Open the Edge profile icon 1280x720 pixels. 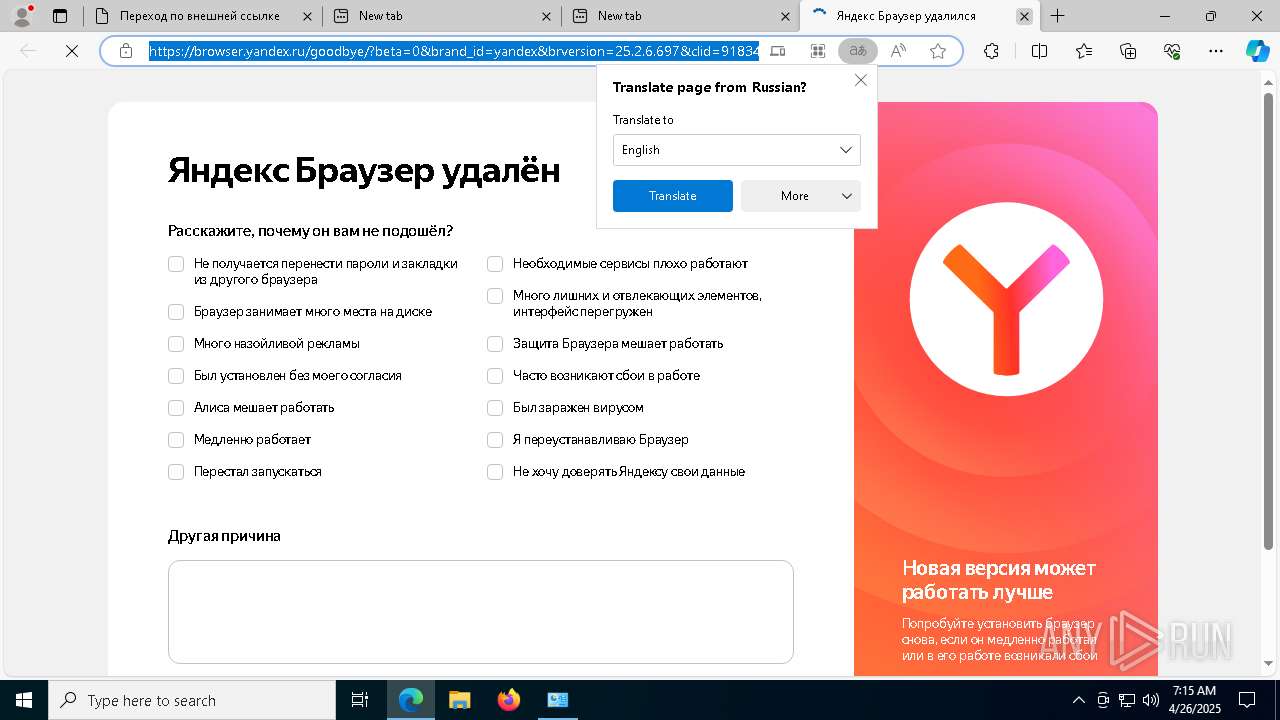(x=21, y=16)
